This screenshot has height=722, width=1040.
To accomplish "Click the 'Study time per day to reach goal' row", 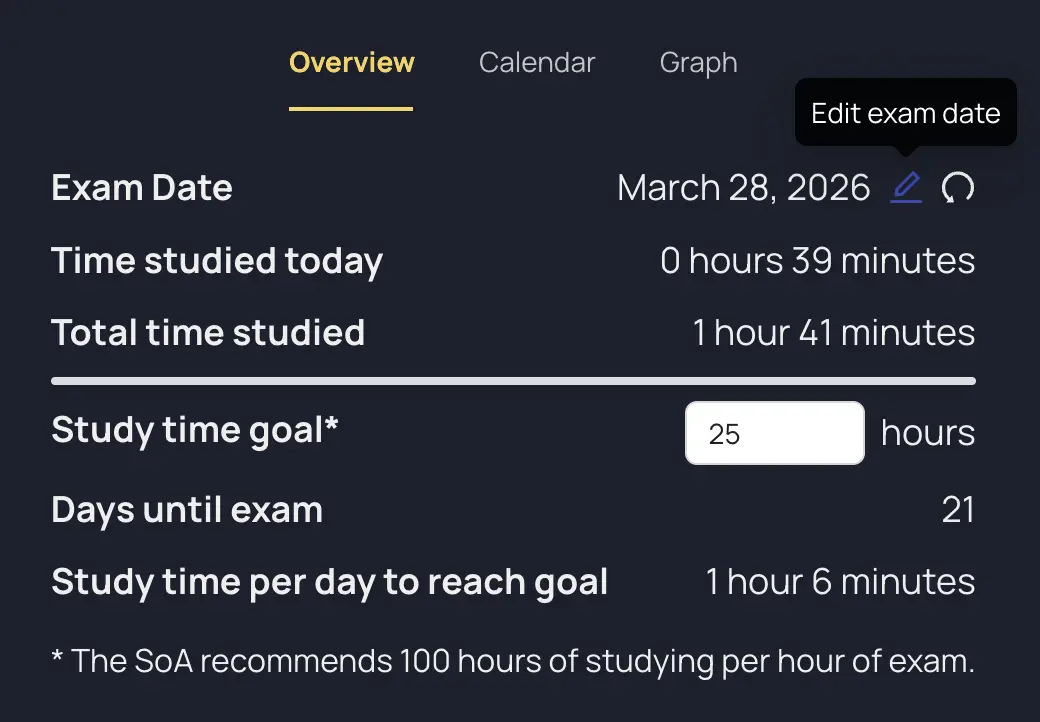I will click(330, 581).
